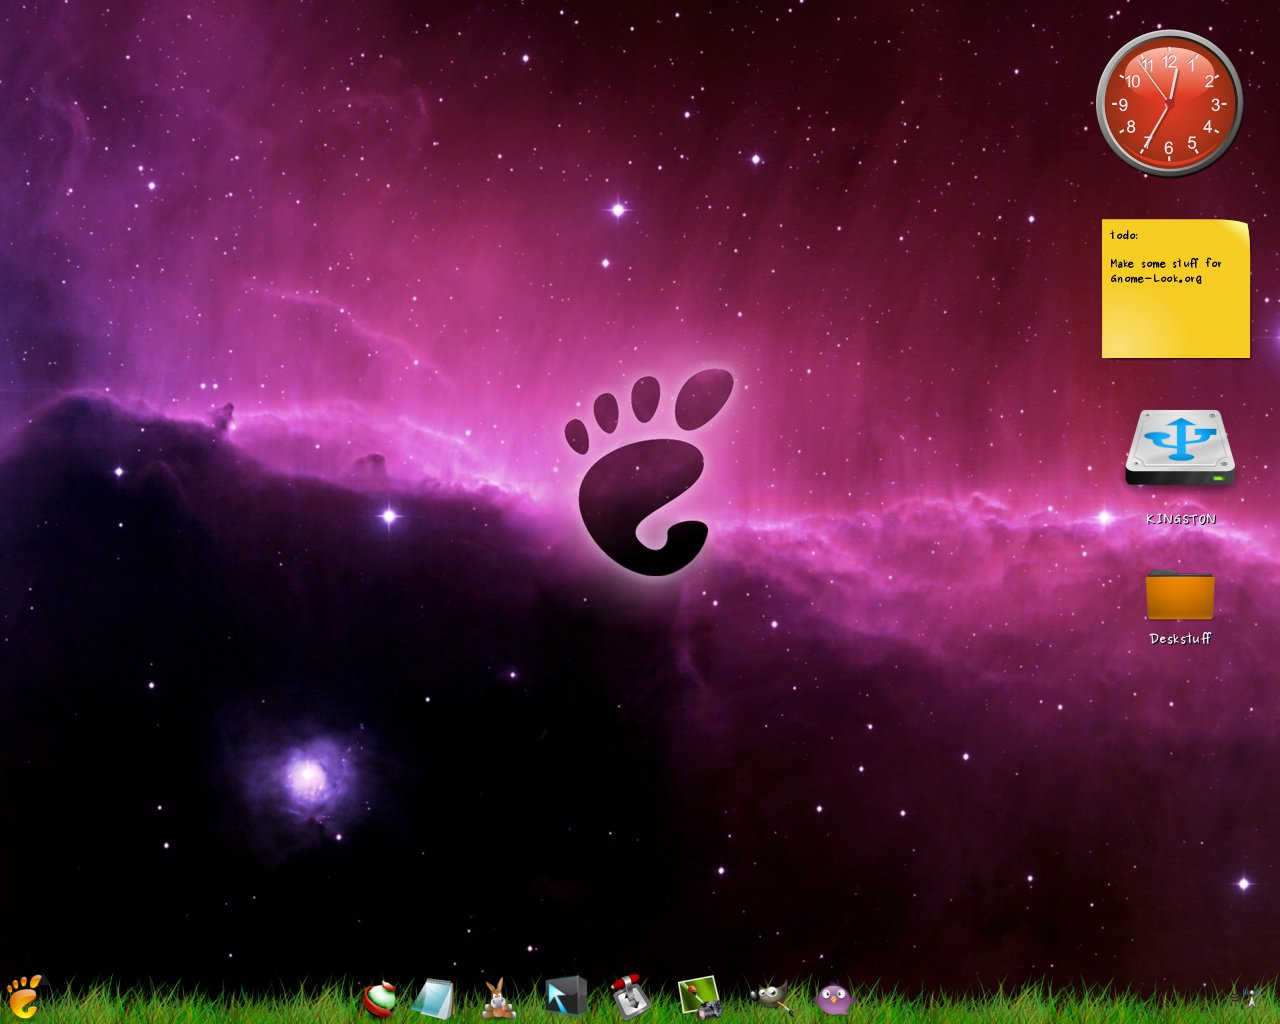Select the Deskstuff folder icon
Screen dimensions: 1280x1024
click(1180, 595)
